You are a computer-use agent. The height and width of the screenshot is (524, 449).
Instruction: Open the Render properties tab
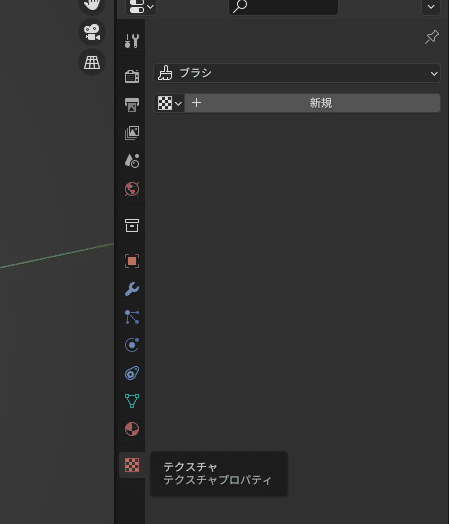(x=132, y=76)
